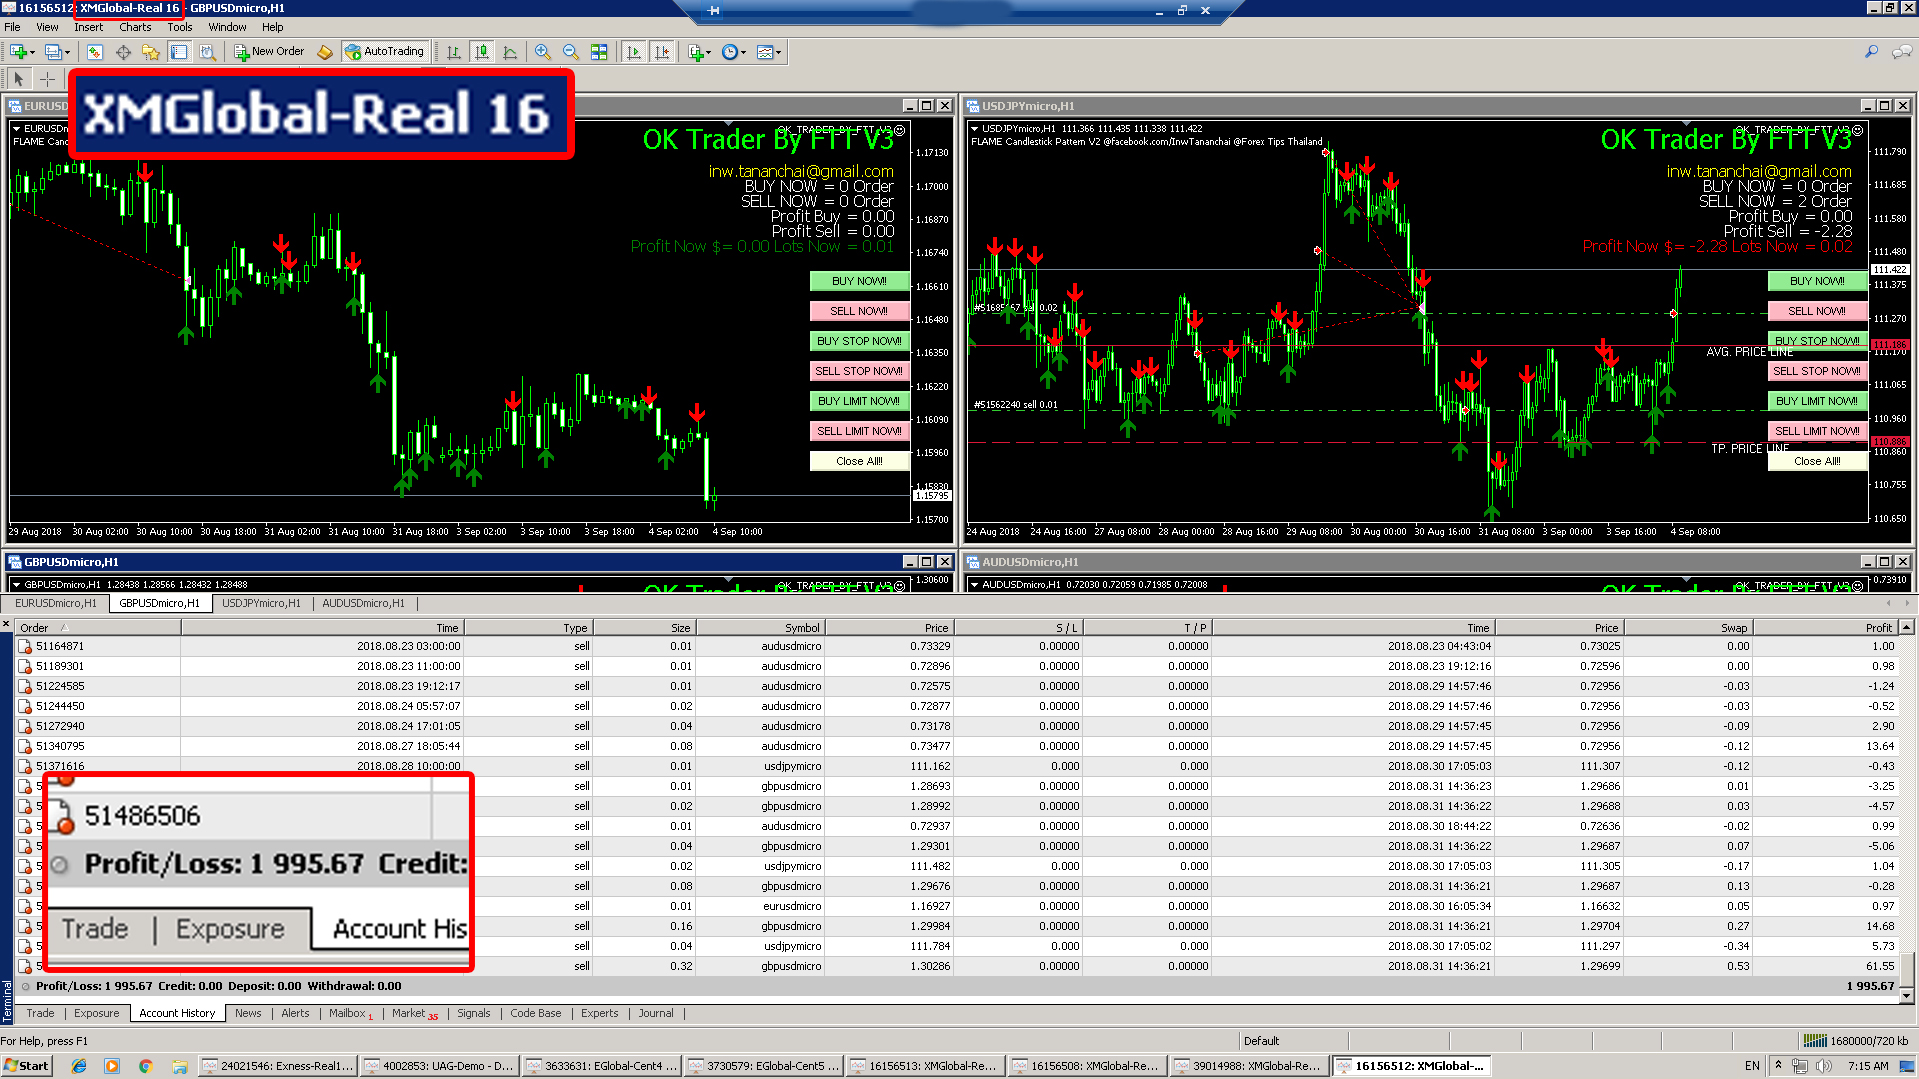The image size is (1919, 1079).
Task: Switch to 24021546: Exness-Real1 taskbar window
Action: point(278,1066)
